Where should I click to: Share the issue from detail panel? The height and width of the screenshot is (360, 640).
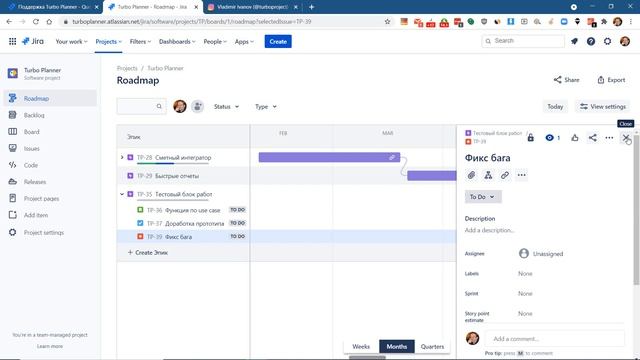pyautogui.click(x=592, y=138)
